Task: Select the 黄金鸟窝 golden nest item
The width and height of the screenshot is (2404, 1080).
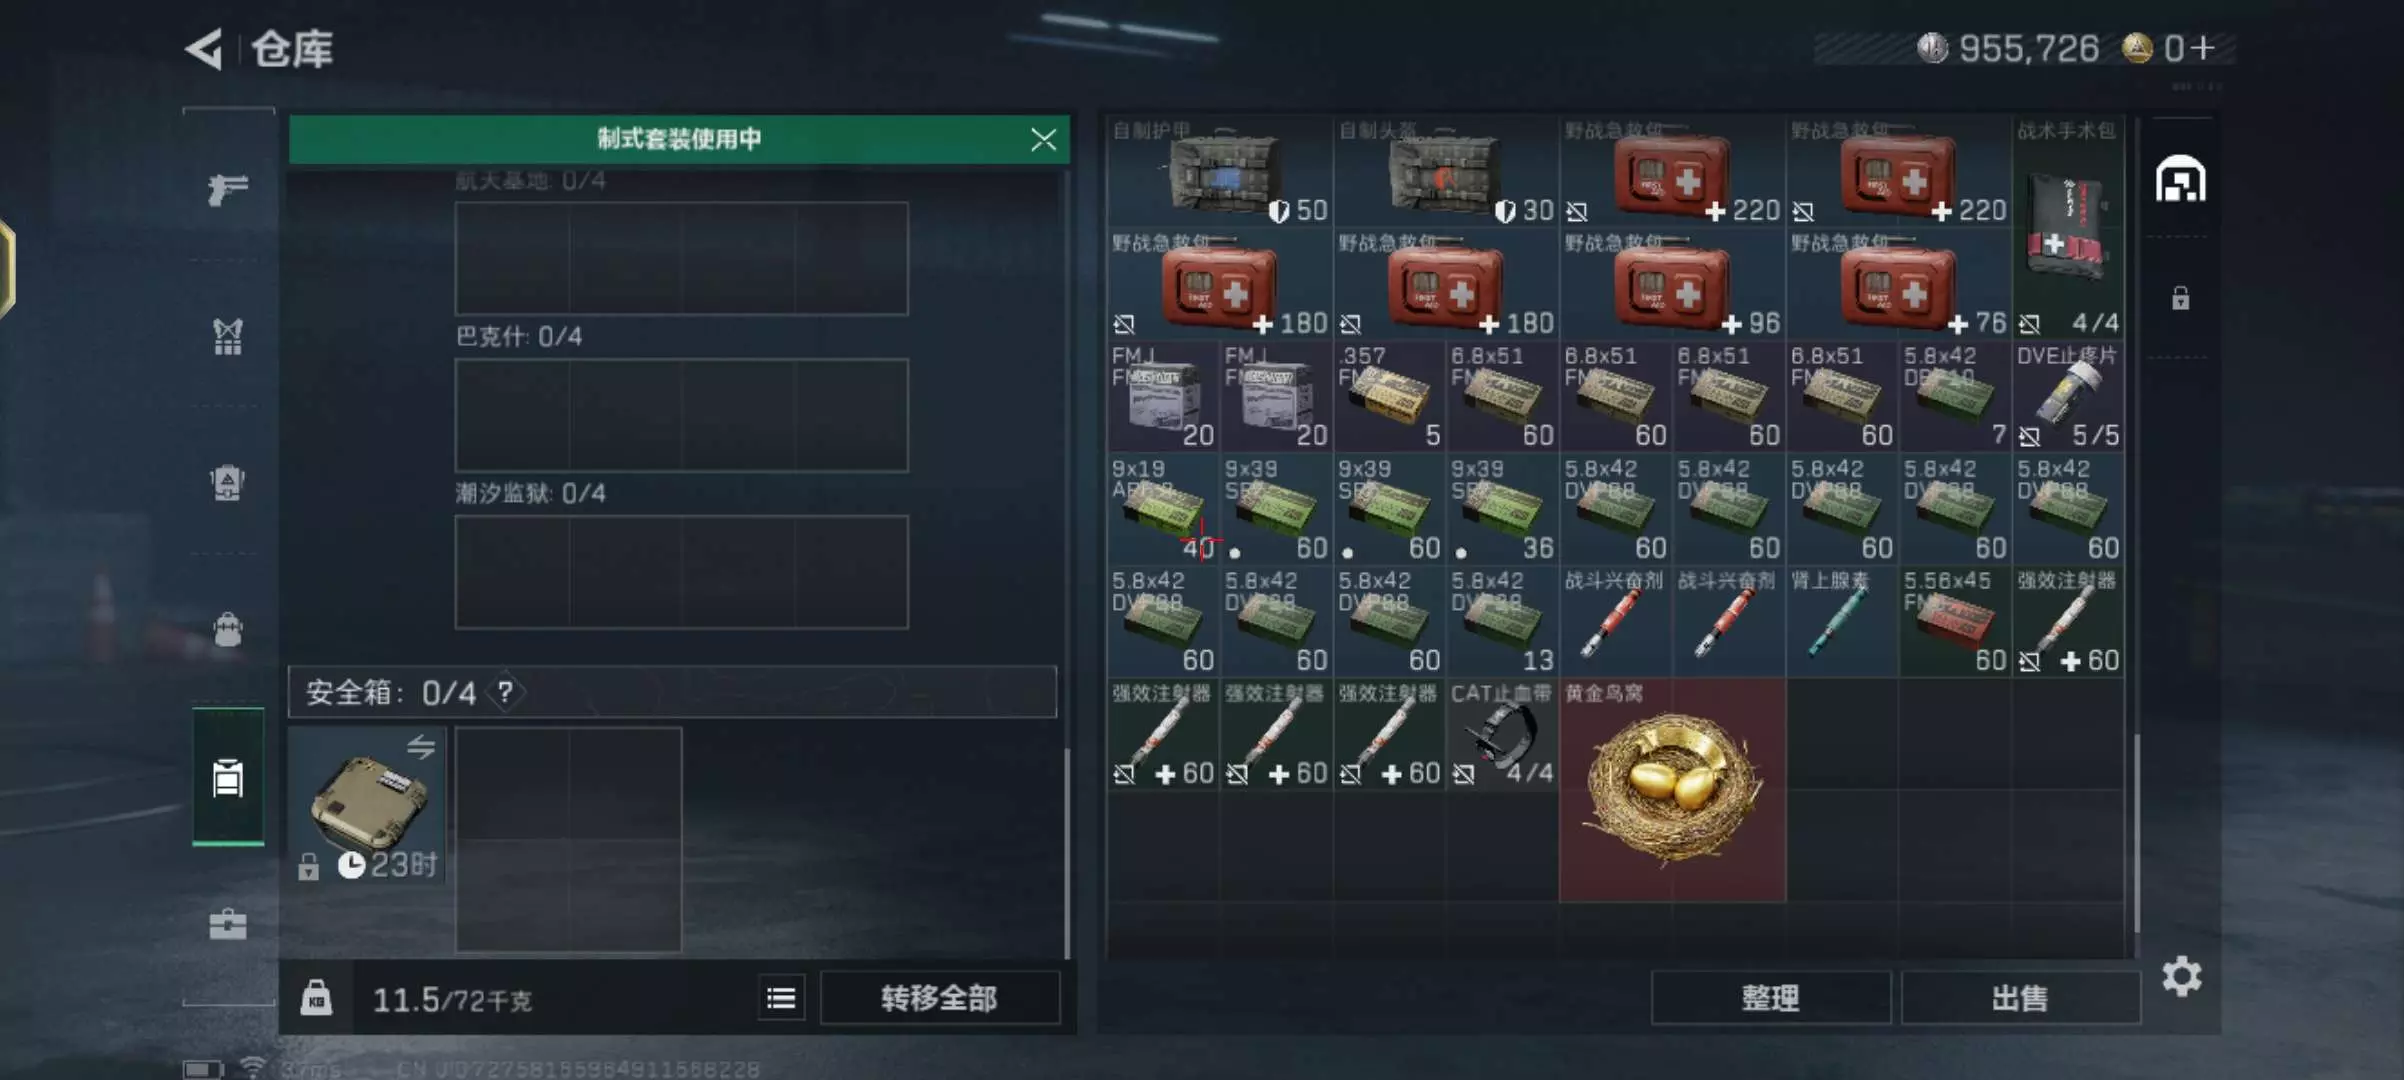Action: [x=1673, y=790]
